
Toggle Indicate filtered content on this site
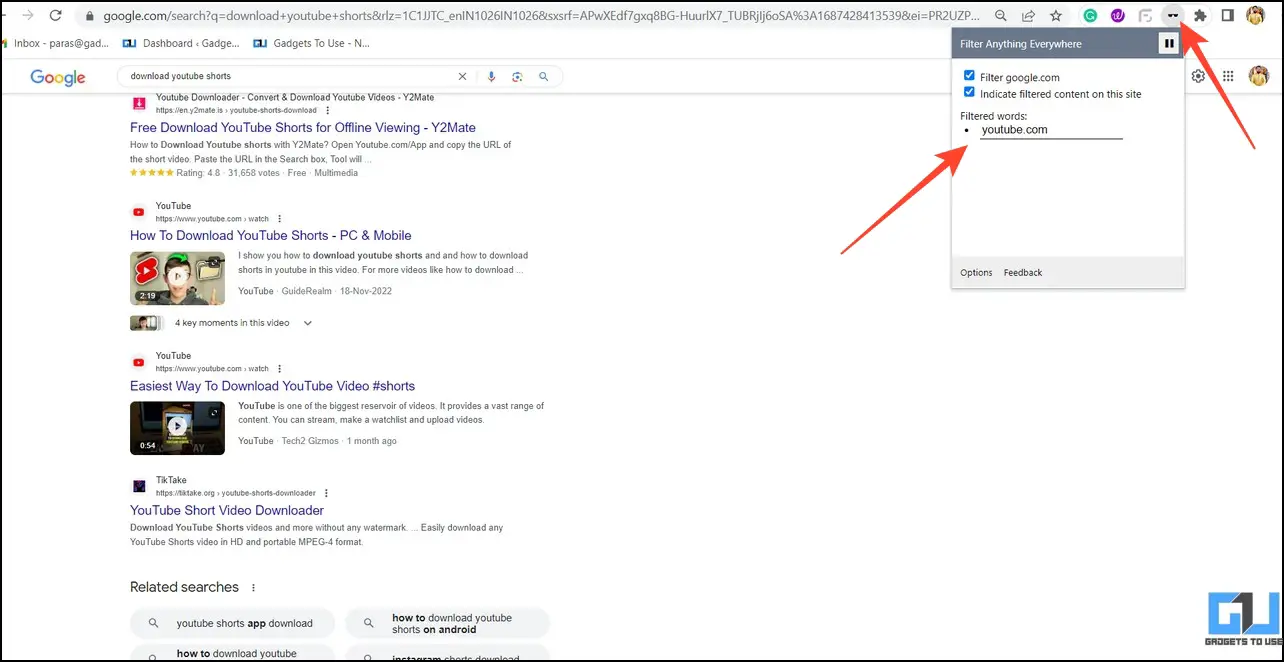(969, 92)
